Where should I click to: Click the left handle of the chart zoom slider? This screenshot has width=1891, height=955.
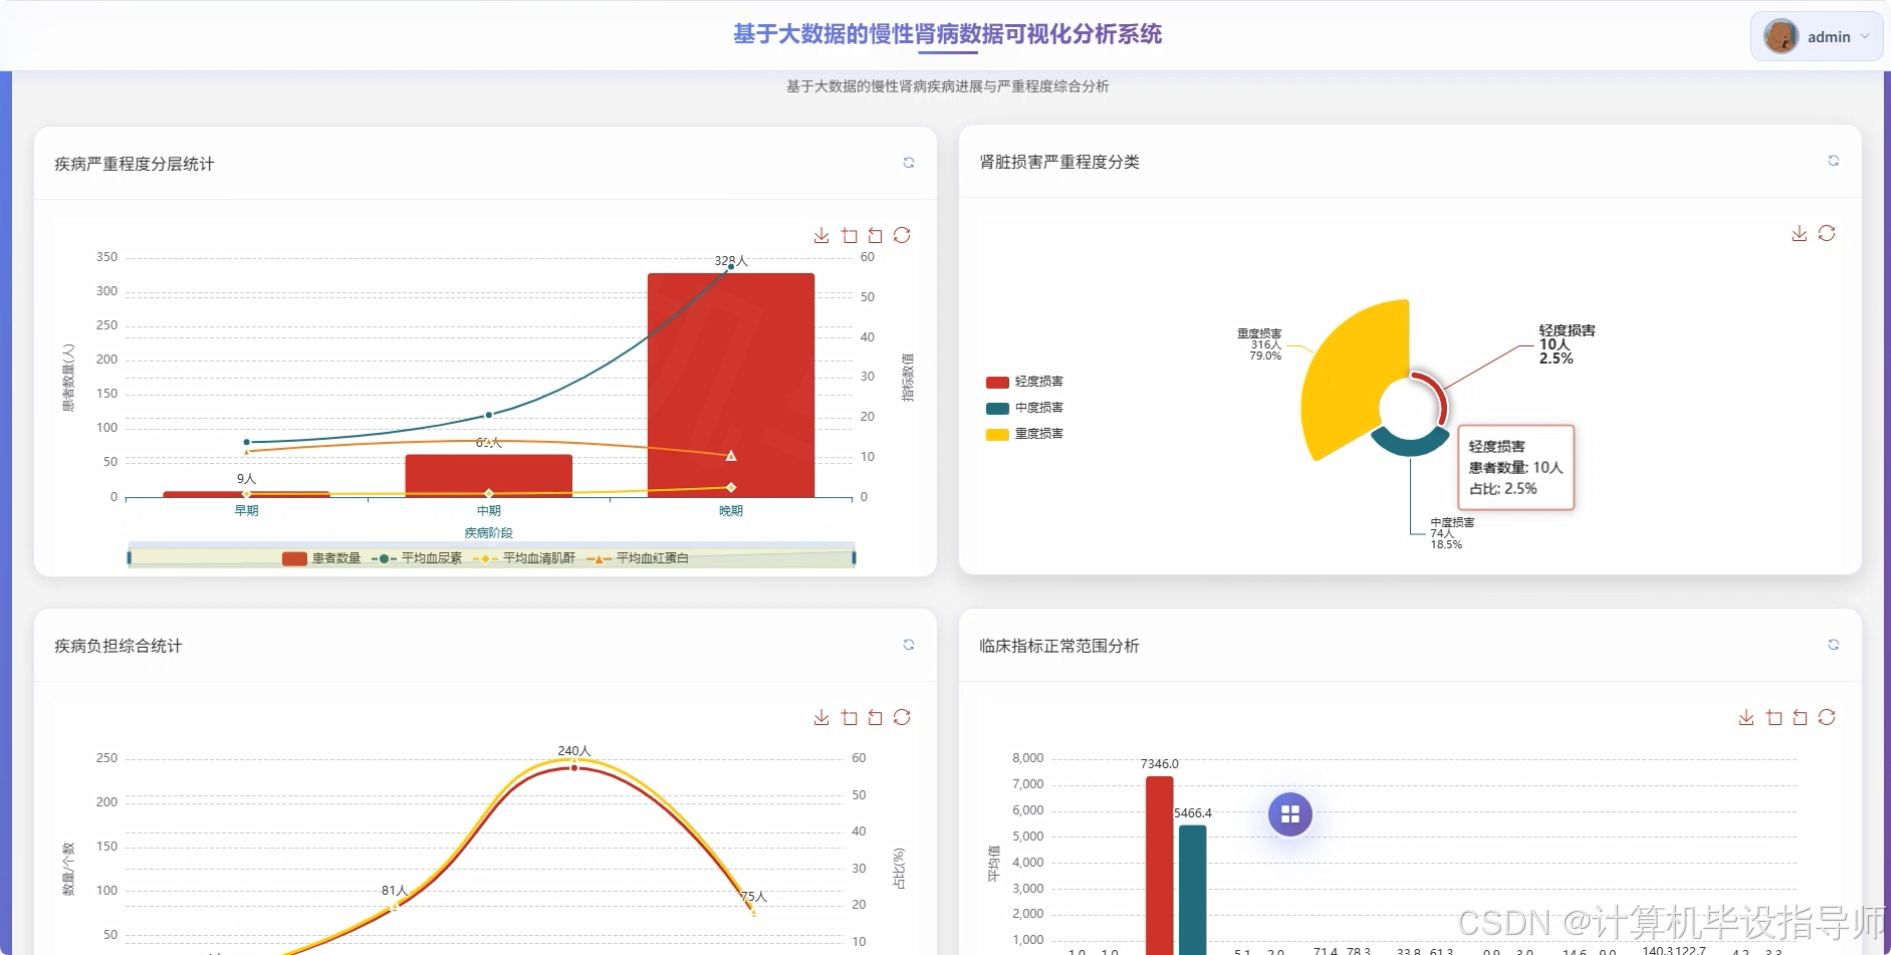129,558
